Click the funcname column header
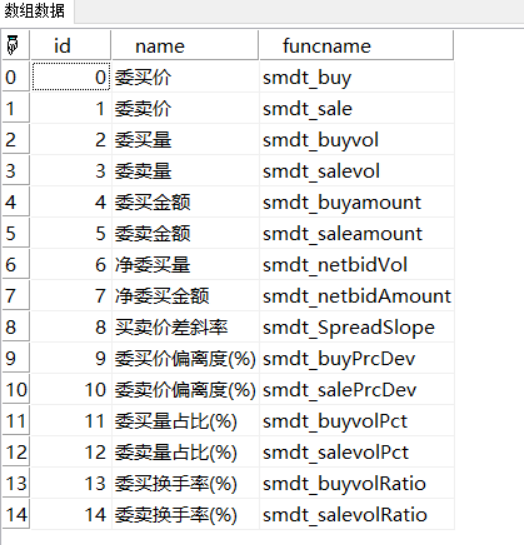Viewport: 524px width, 545px height. [x=356, y=46]
